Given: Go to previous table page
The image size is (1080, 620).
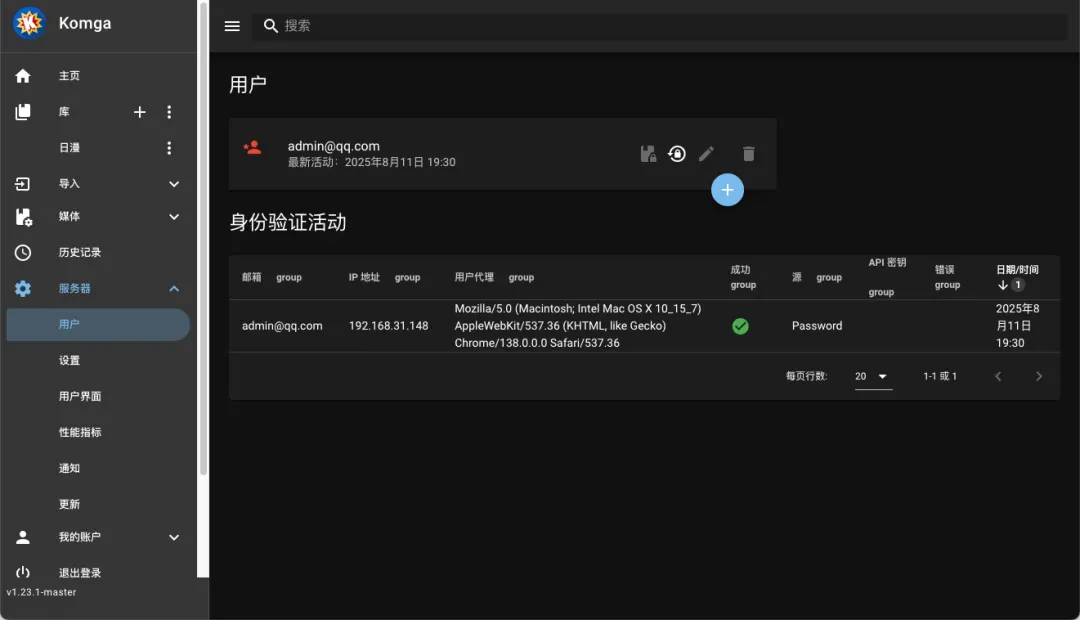Looking at the screenshot, I should [x=998, y=376].
